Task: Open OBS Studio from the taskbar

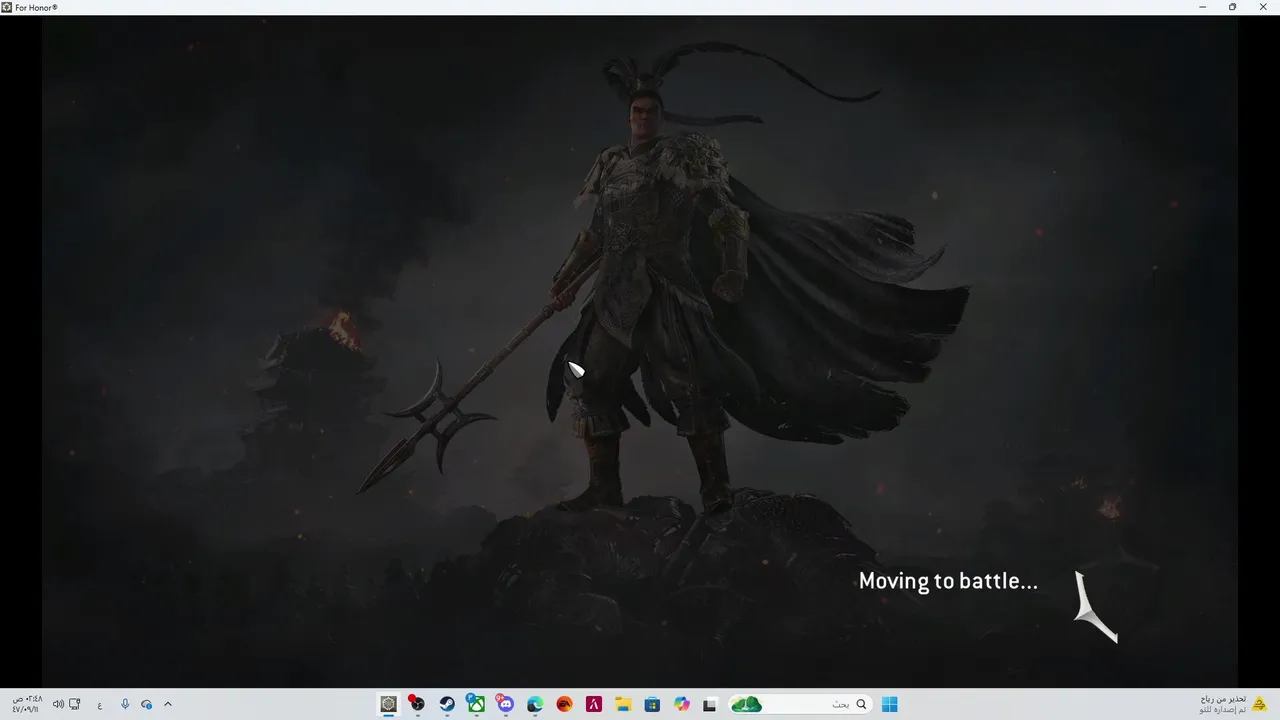Action: [x=417, y=704]
